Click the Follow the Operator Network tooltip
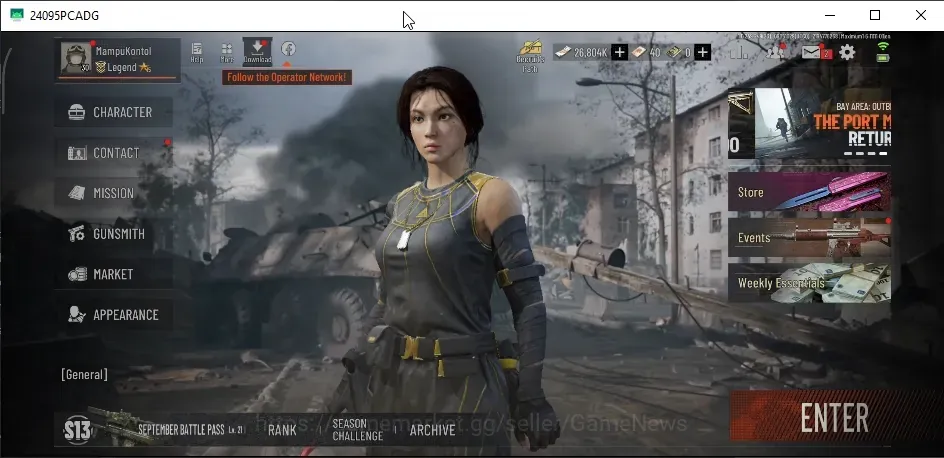Screen dimensions: 944x458 [x=287, y=77]
